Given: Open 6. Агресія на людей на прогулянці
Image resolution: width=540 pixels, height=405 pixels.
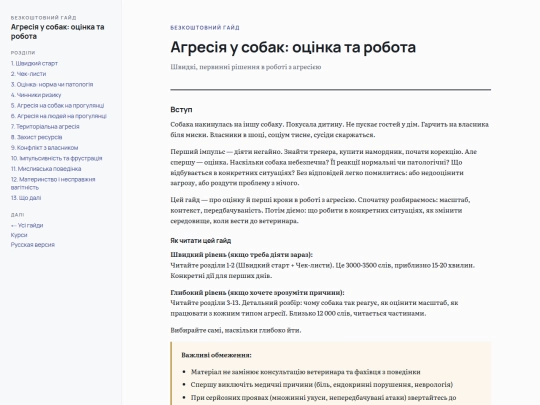Looking at the screenshot, I should [x=59, y=116].
